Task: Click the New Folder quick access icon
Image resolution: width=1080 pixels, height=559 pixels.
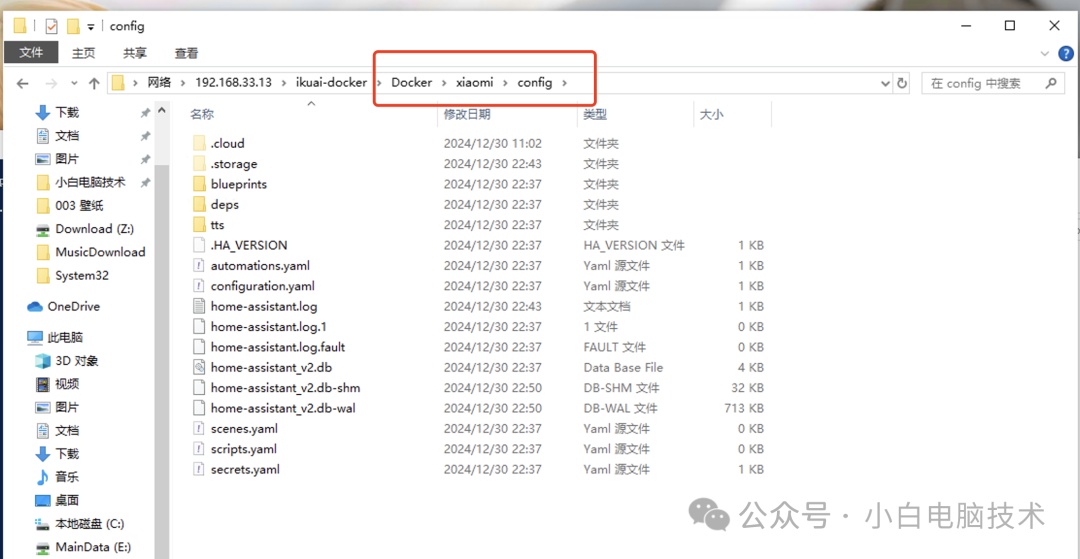Action: tap(74, 26)
